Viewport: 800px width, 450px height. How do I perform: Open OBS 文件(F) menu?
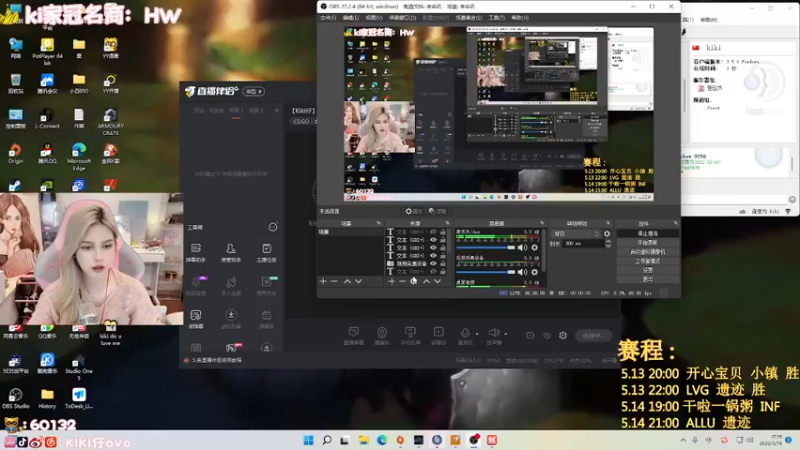click(328, 18)
